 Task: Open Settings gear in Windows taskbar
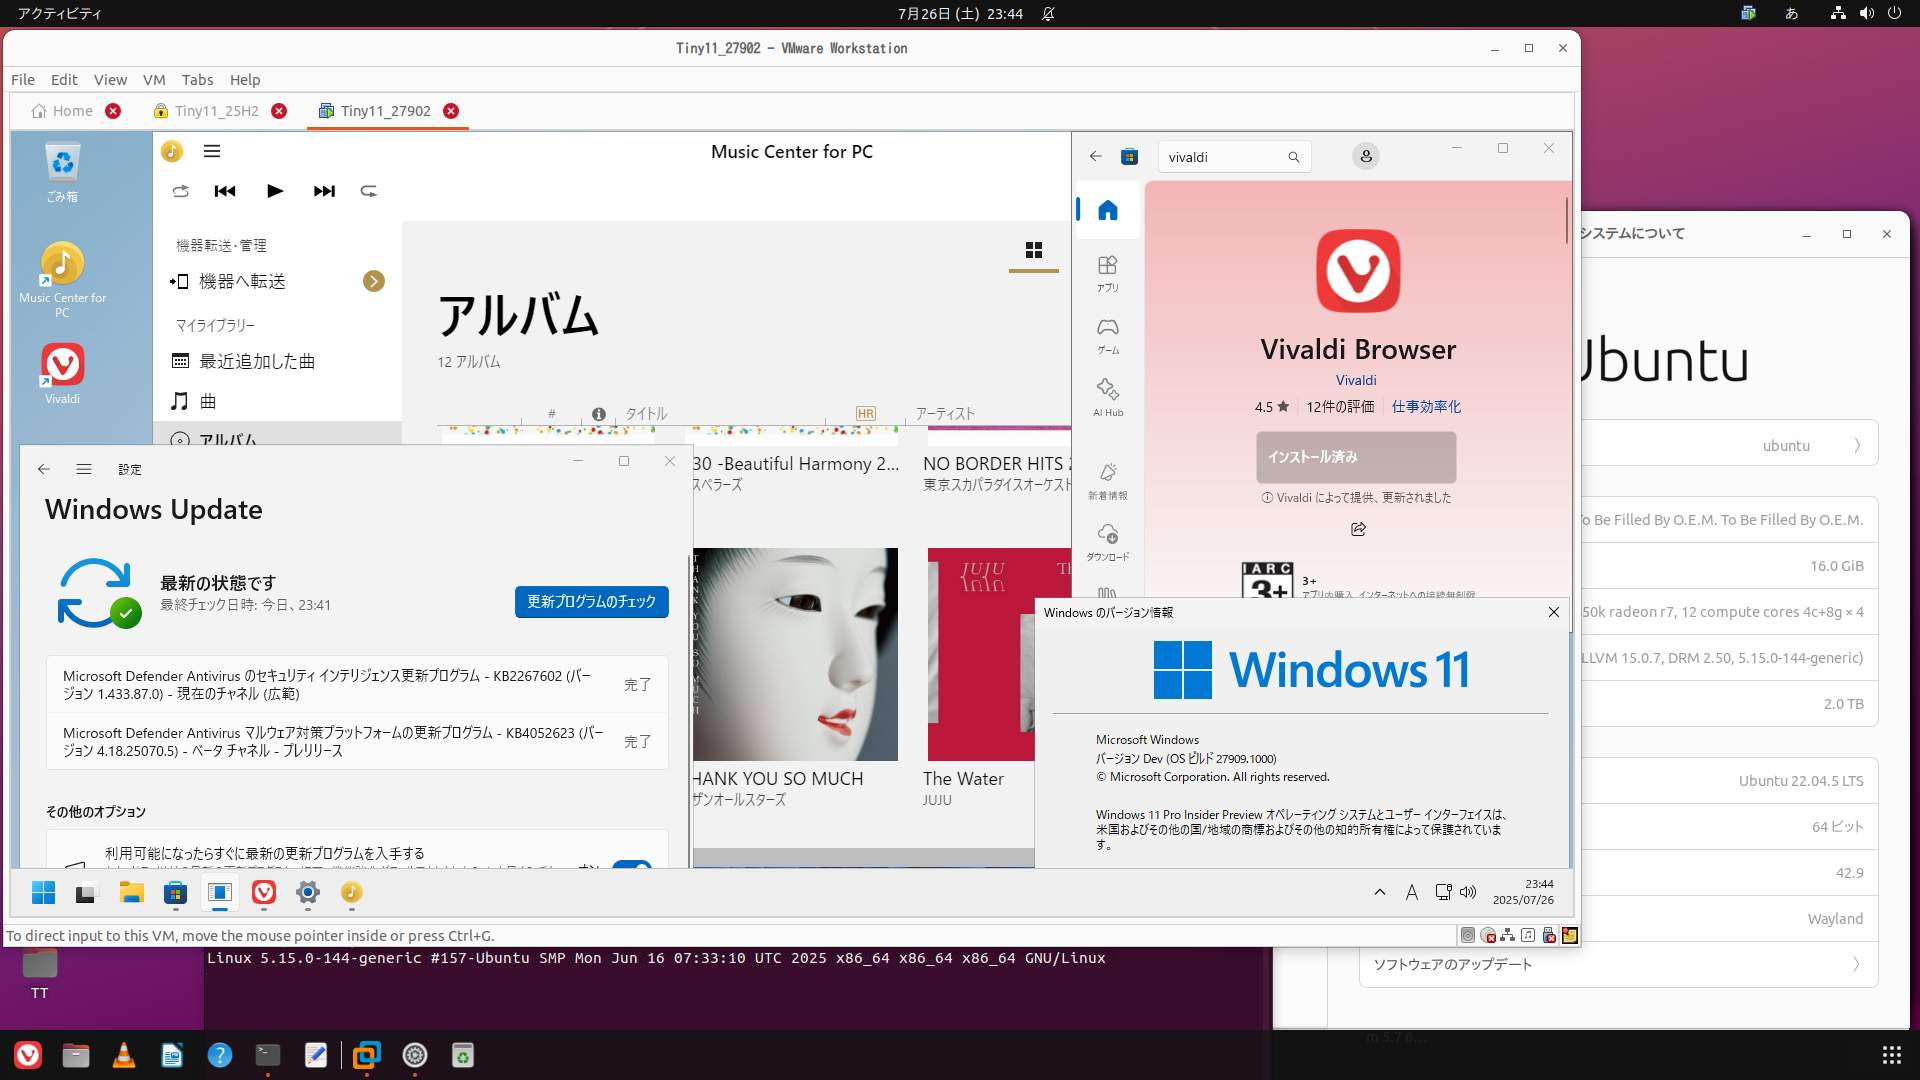(x=308, y=893)
